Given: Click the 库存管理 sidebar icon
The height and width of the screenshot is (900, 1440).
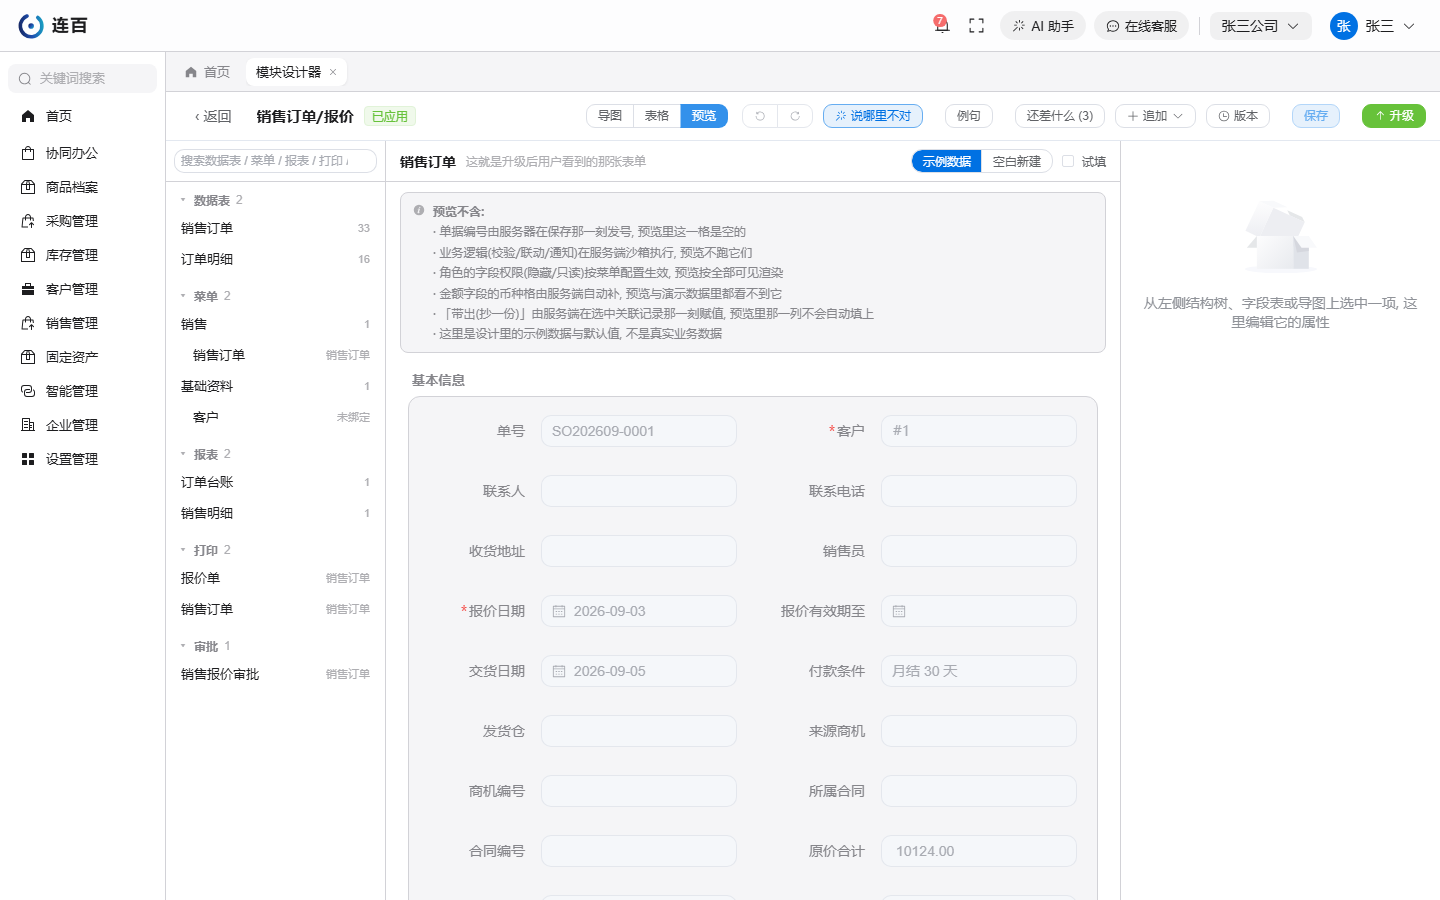Looking at the screenshot, I should click(x=28, y=255).
